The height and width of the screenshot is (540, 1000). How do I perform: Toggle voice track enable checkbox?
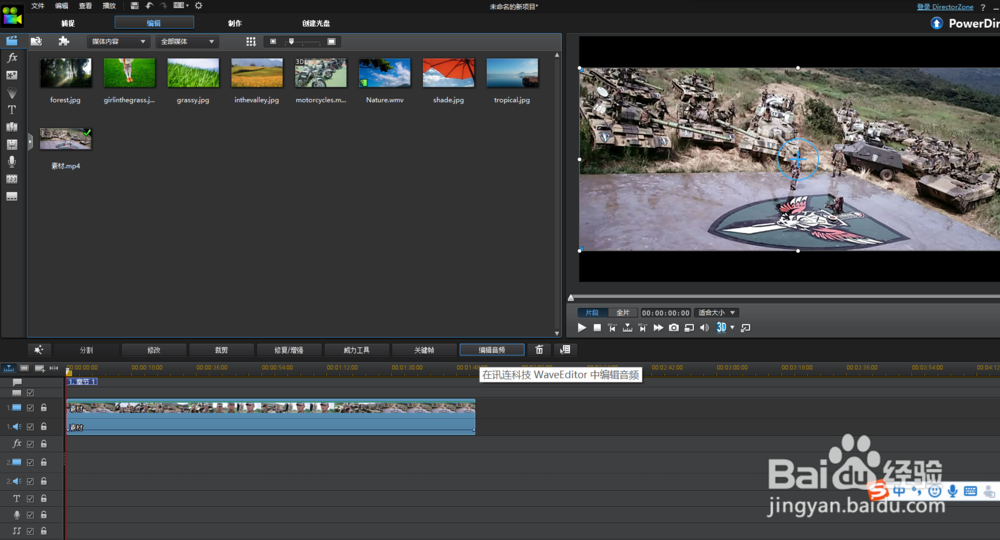click(x=30, y=514)
